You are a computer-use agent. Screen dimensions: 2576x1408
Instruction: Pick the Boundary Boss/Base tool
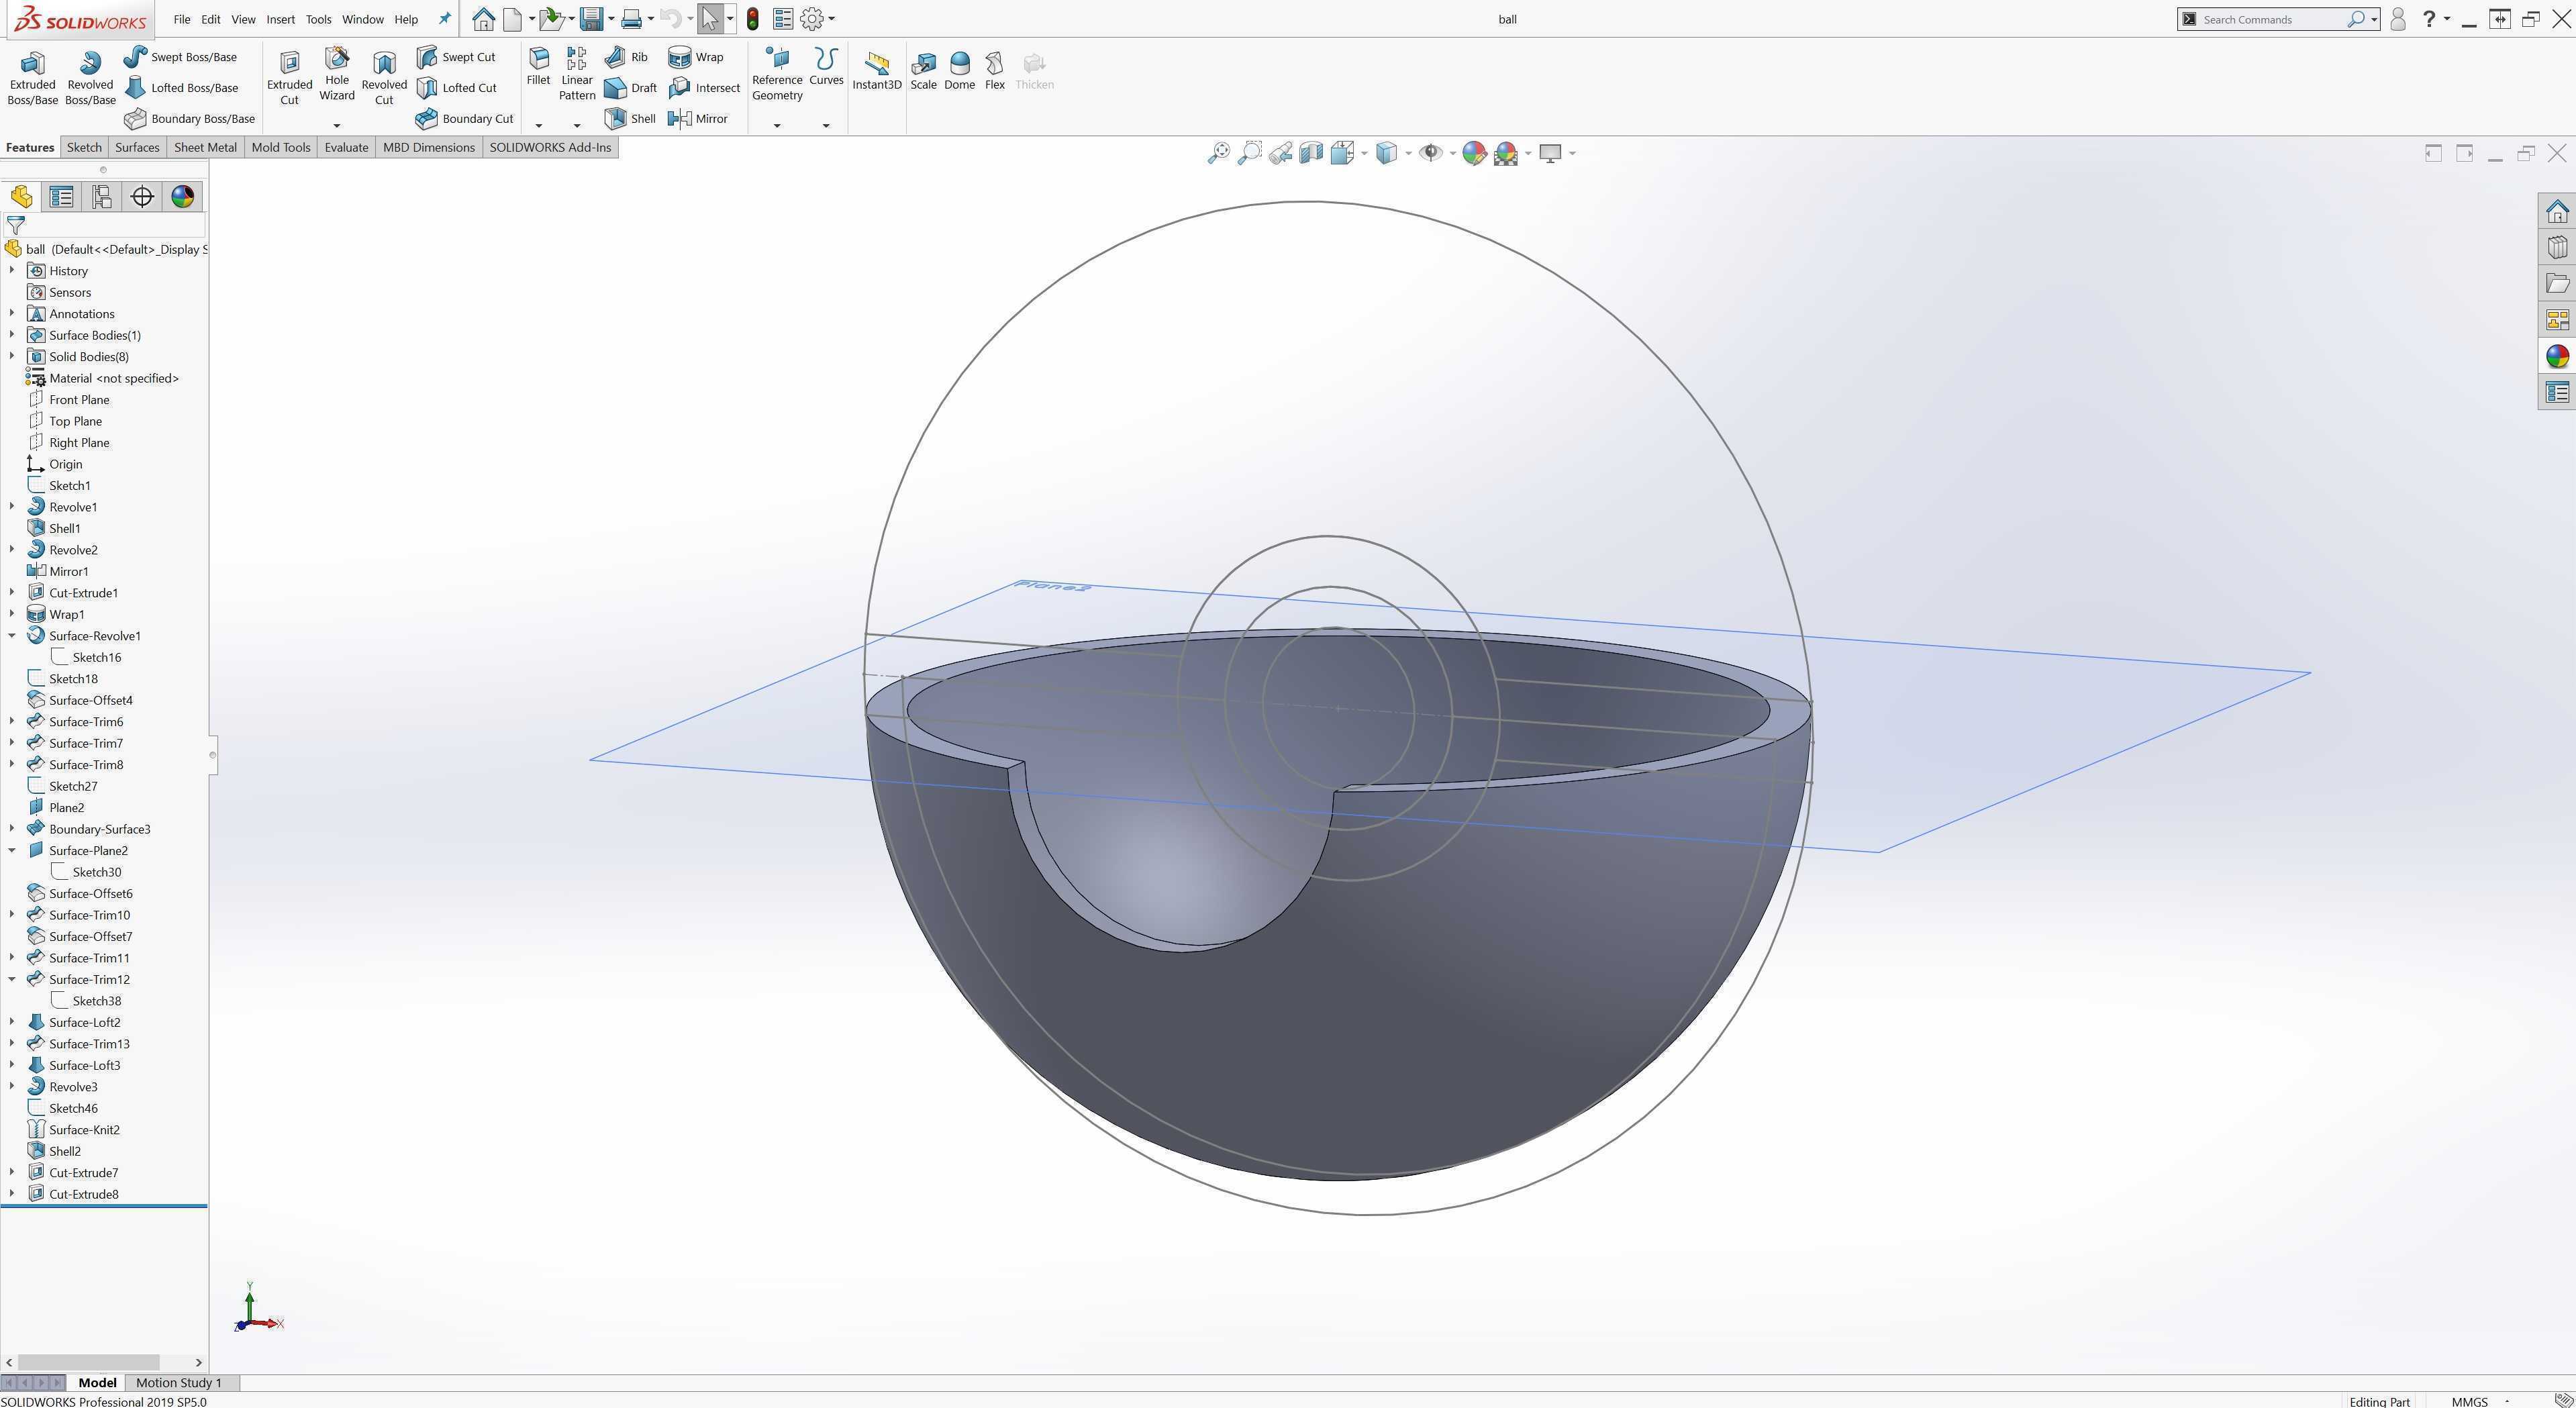pyautogui.click(x=190, y=119)
